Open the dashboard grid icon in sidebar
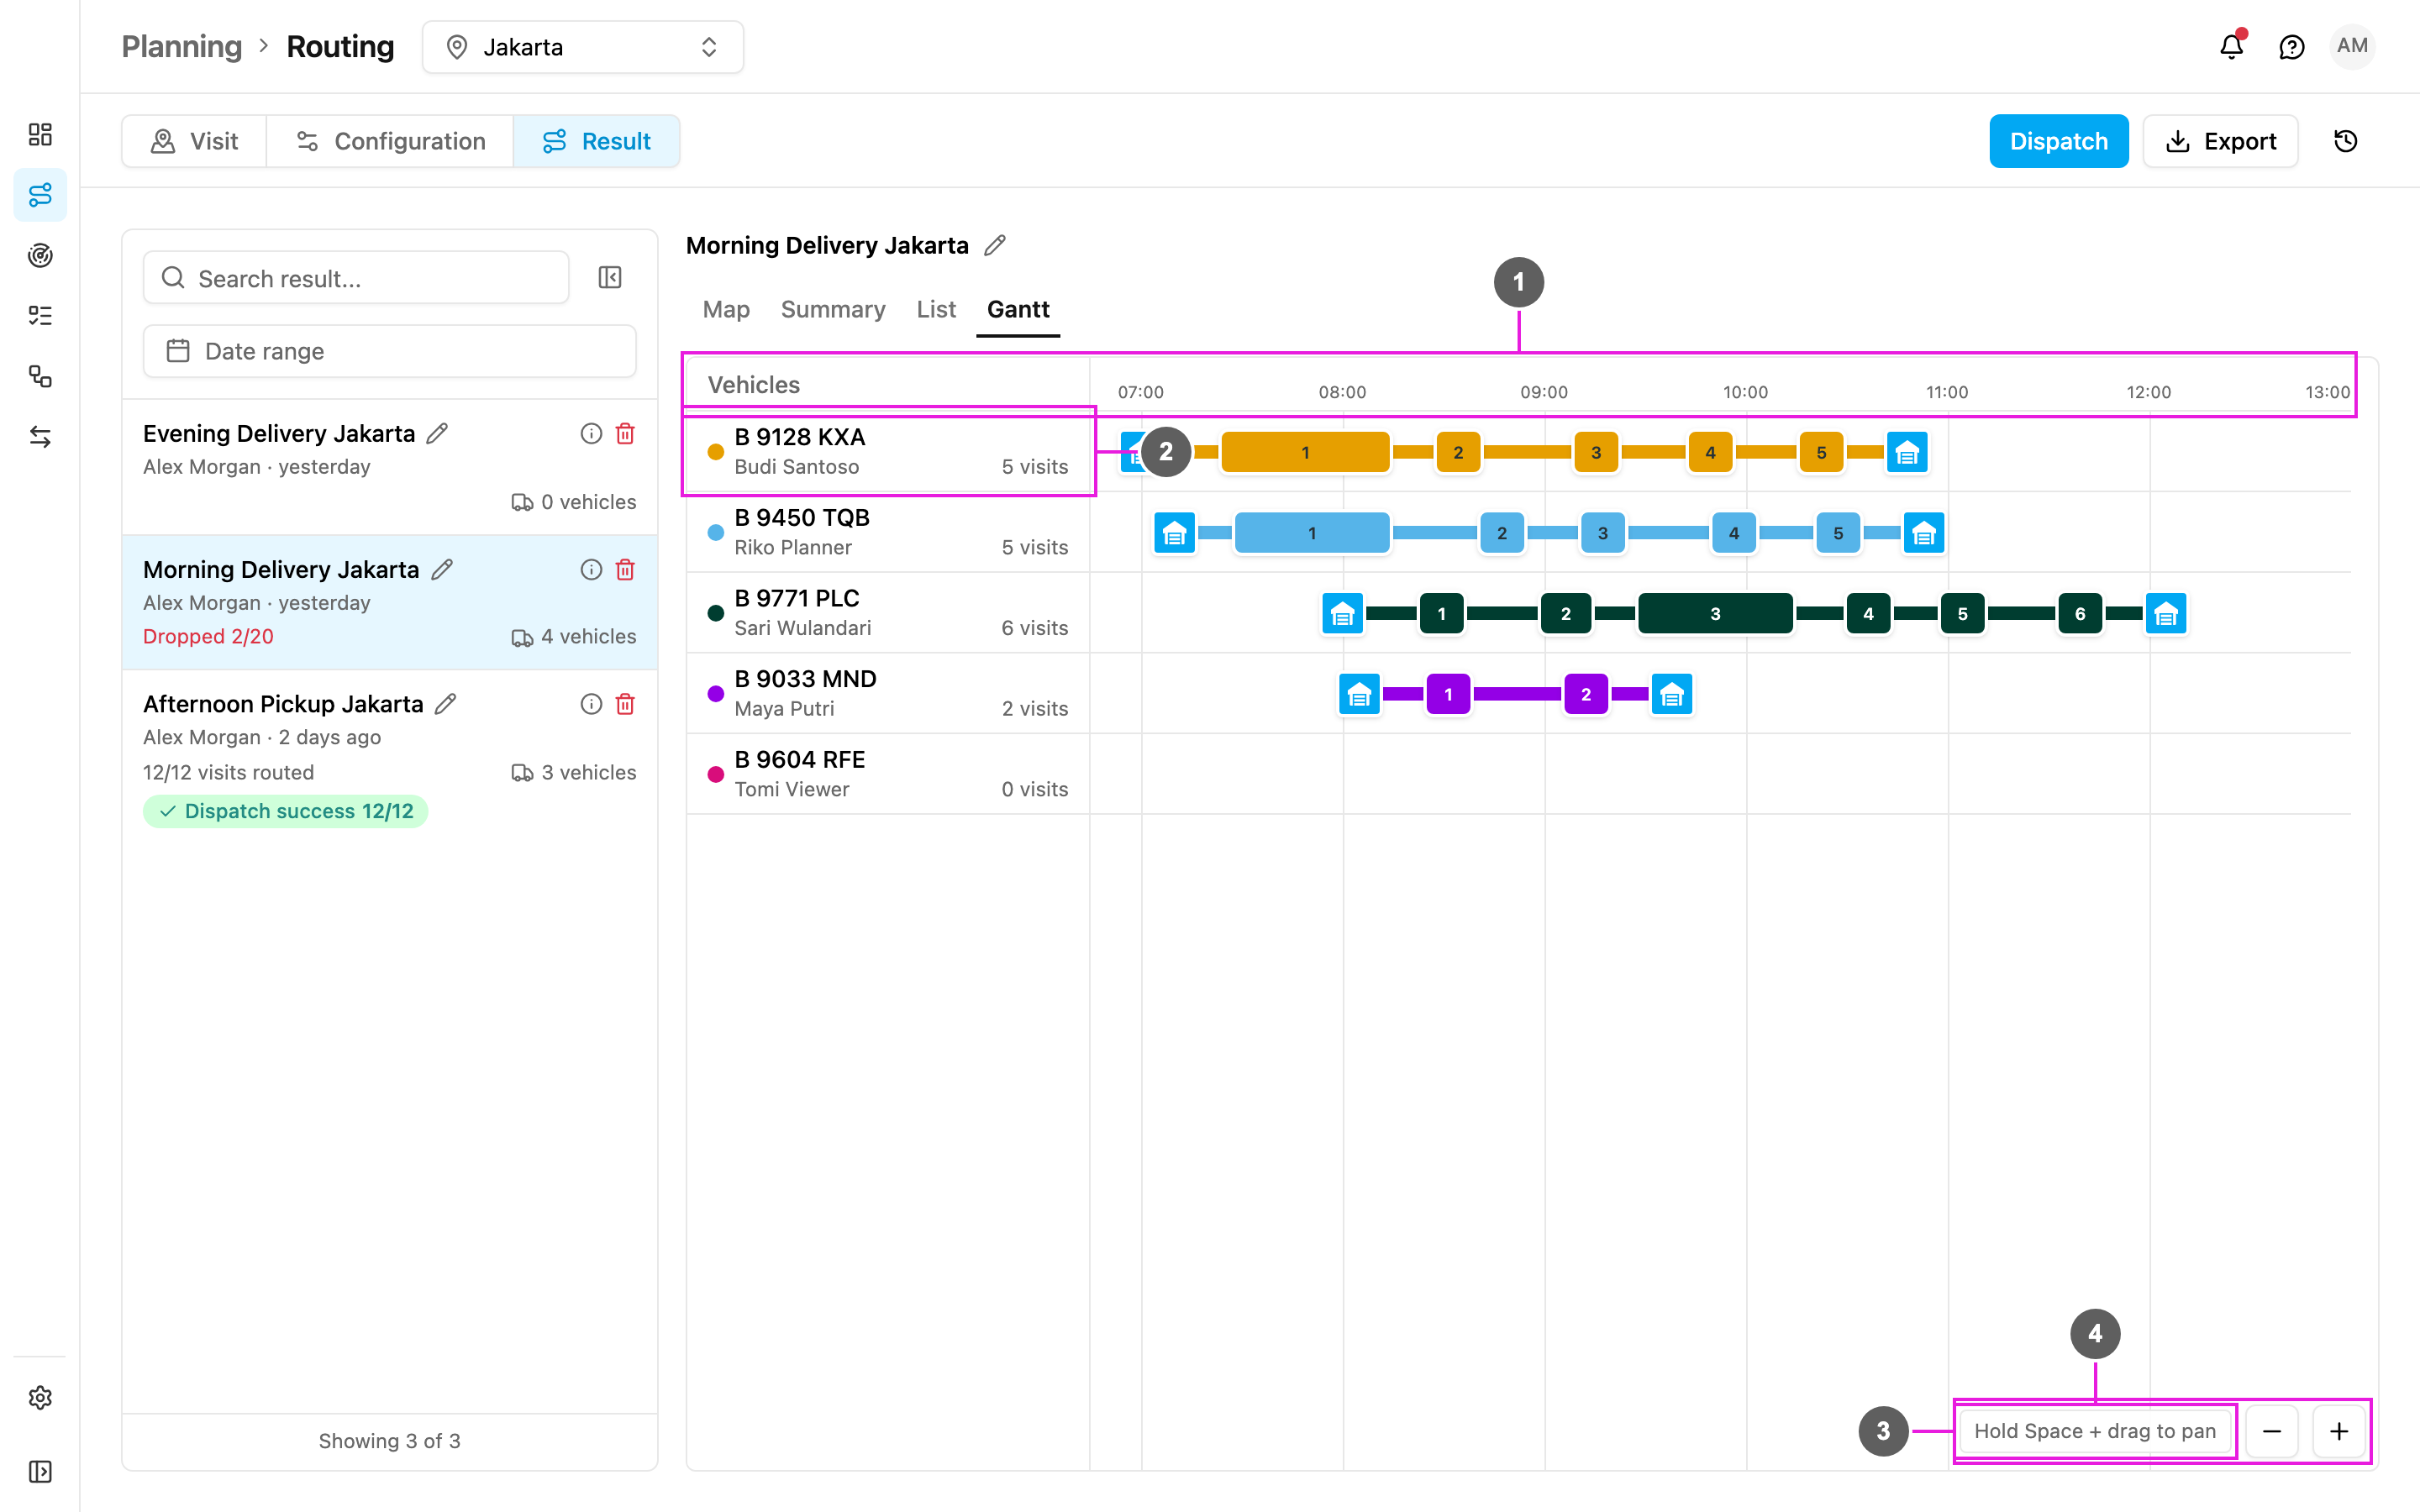 (x=40, y=134)
